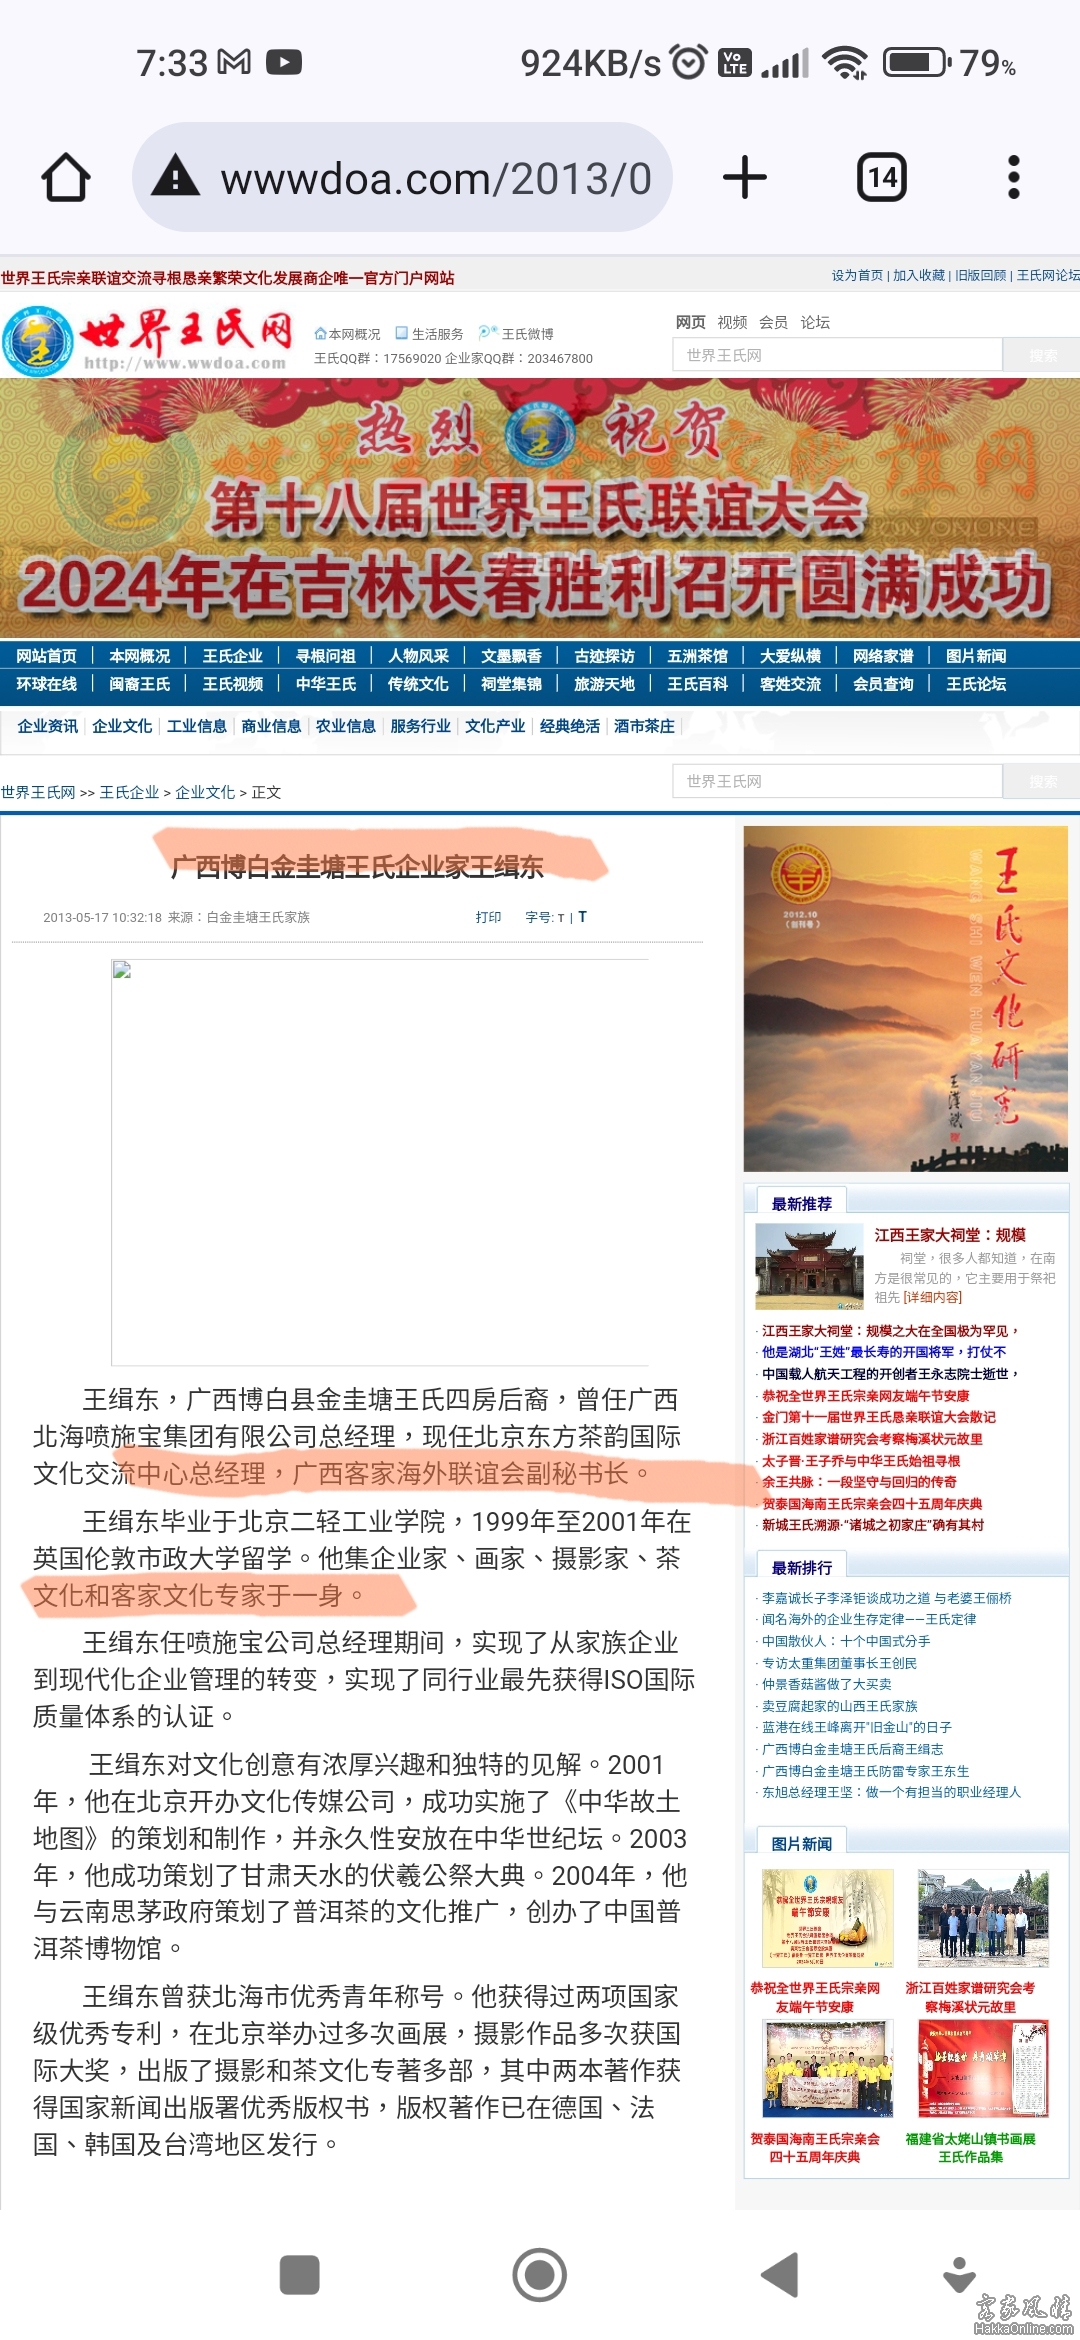The image size is (1080, 2340).
Task: Open 五洲茶馆 in the blue nav
Action: (697, 656)
